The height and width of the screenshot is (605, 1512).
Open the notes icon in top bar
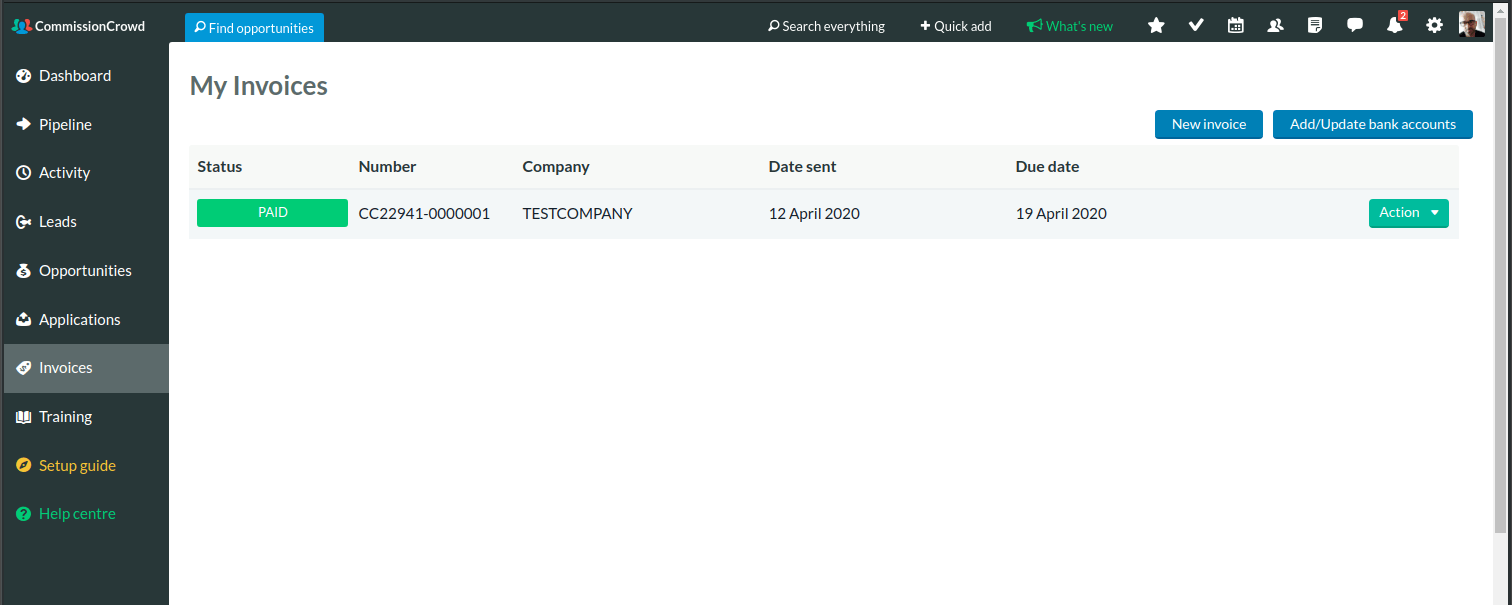(1315, 26)
